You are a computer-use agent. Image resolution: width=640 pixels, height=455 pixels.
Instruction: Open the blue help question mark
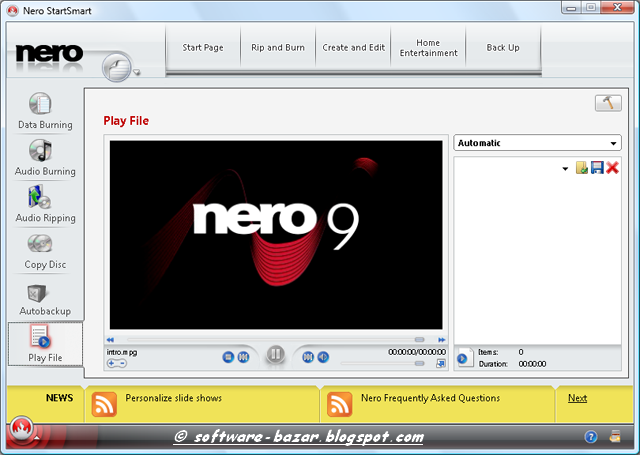coord(591,437)
